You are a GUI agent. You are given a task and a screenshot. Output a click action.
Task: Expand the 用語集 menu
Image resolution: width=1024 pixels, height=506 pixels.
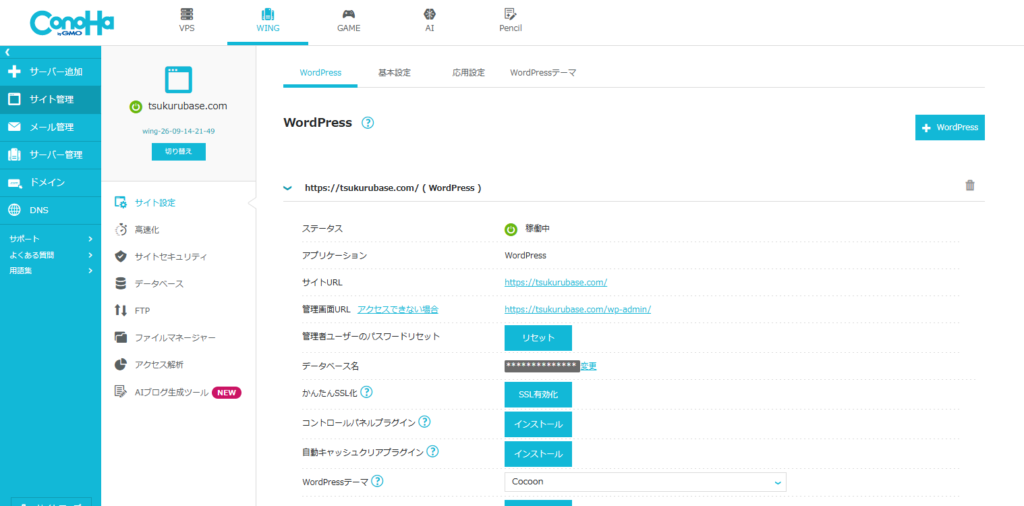tap(50, 270)
